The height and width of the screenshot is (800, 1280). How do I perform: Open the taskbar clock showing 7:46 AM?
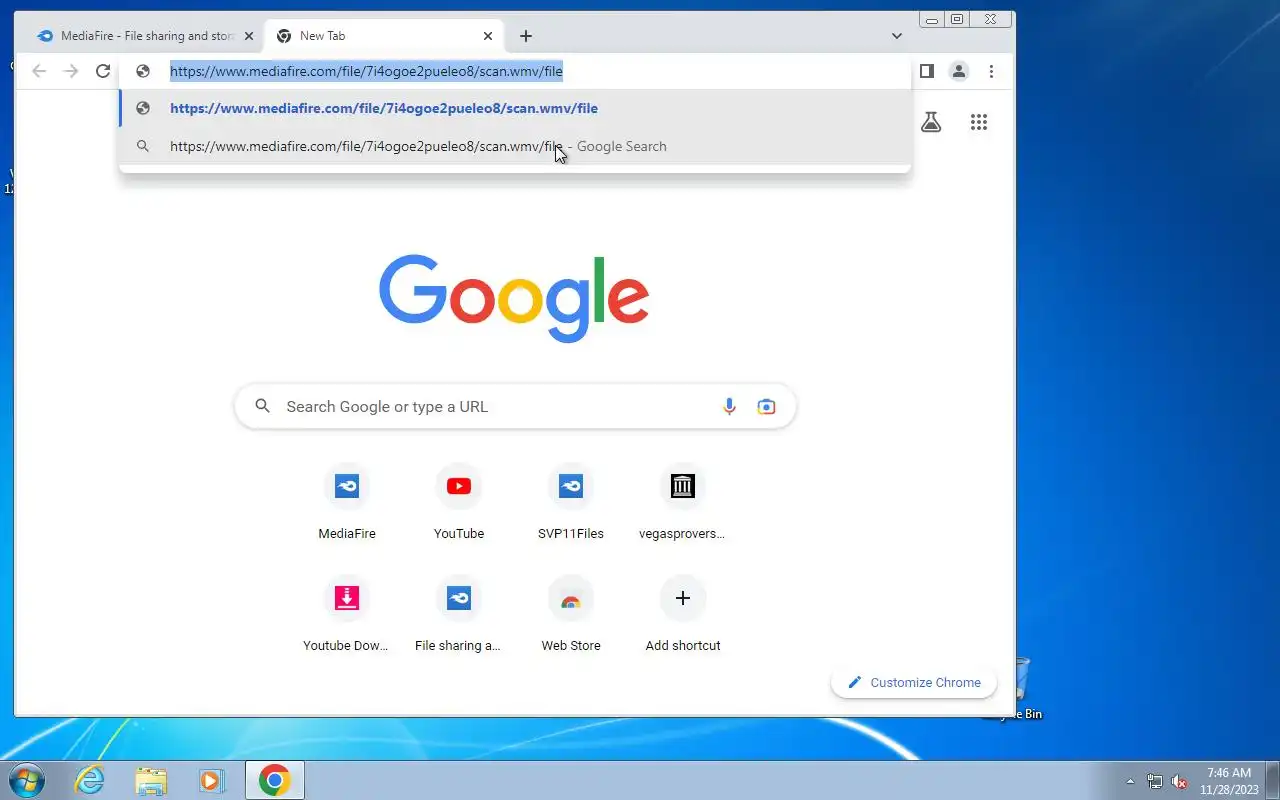point(1229,780)
